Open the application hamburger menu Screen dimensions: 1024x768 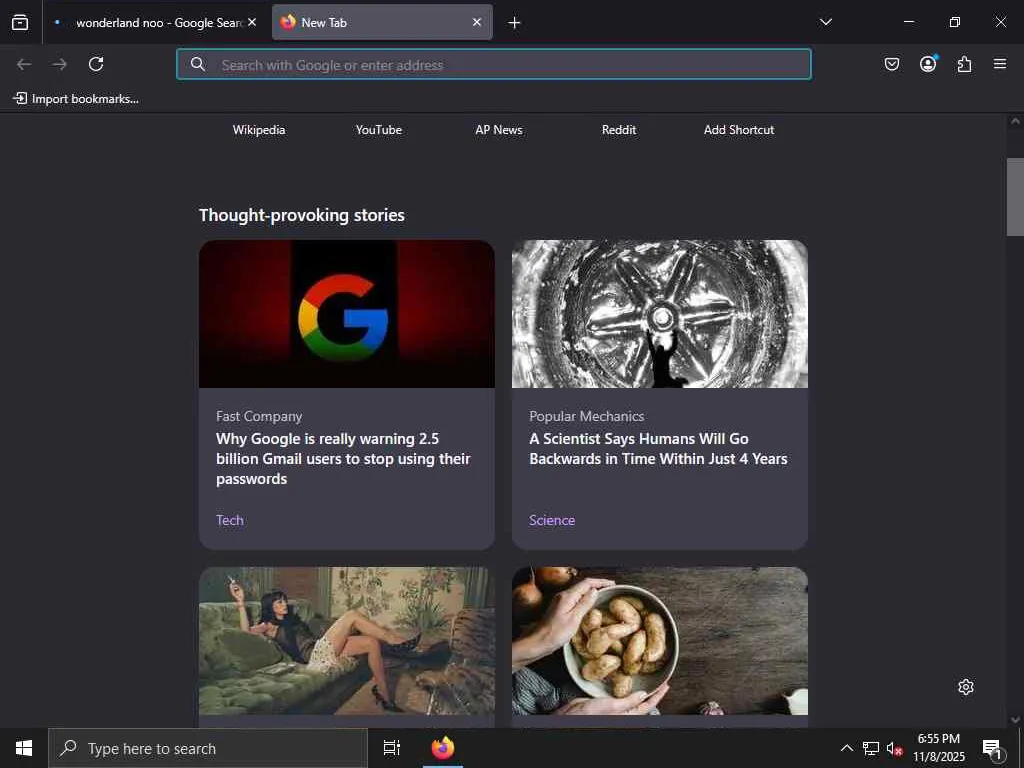(1000, 64)
